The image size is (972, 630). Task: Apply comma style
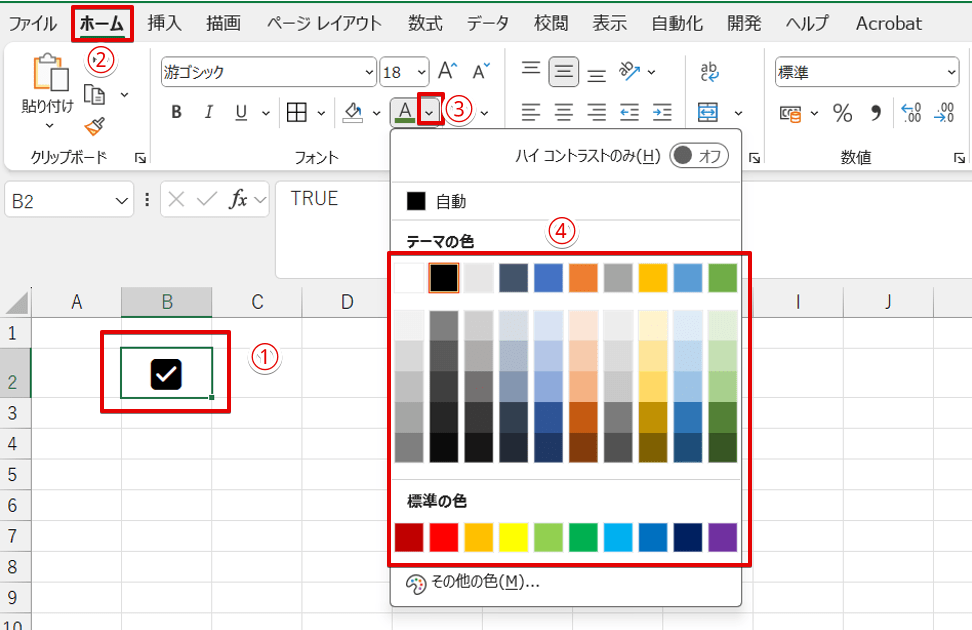coord(875,113)
